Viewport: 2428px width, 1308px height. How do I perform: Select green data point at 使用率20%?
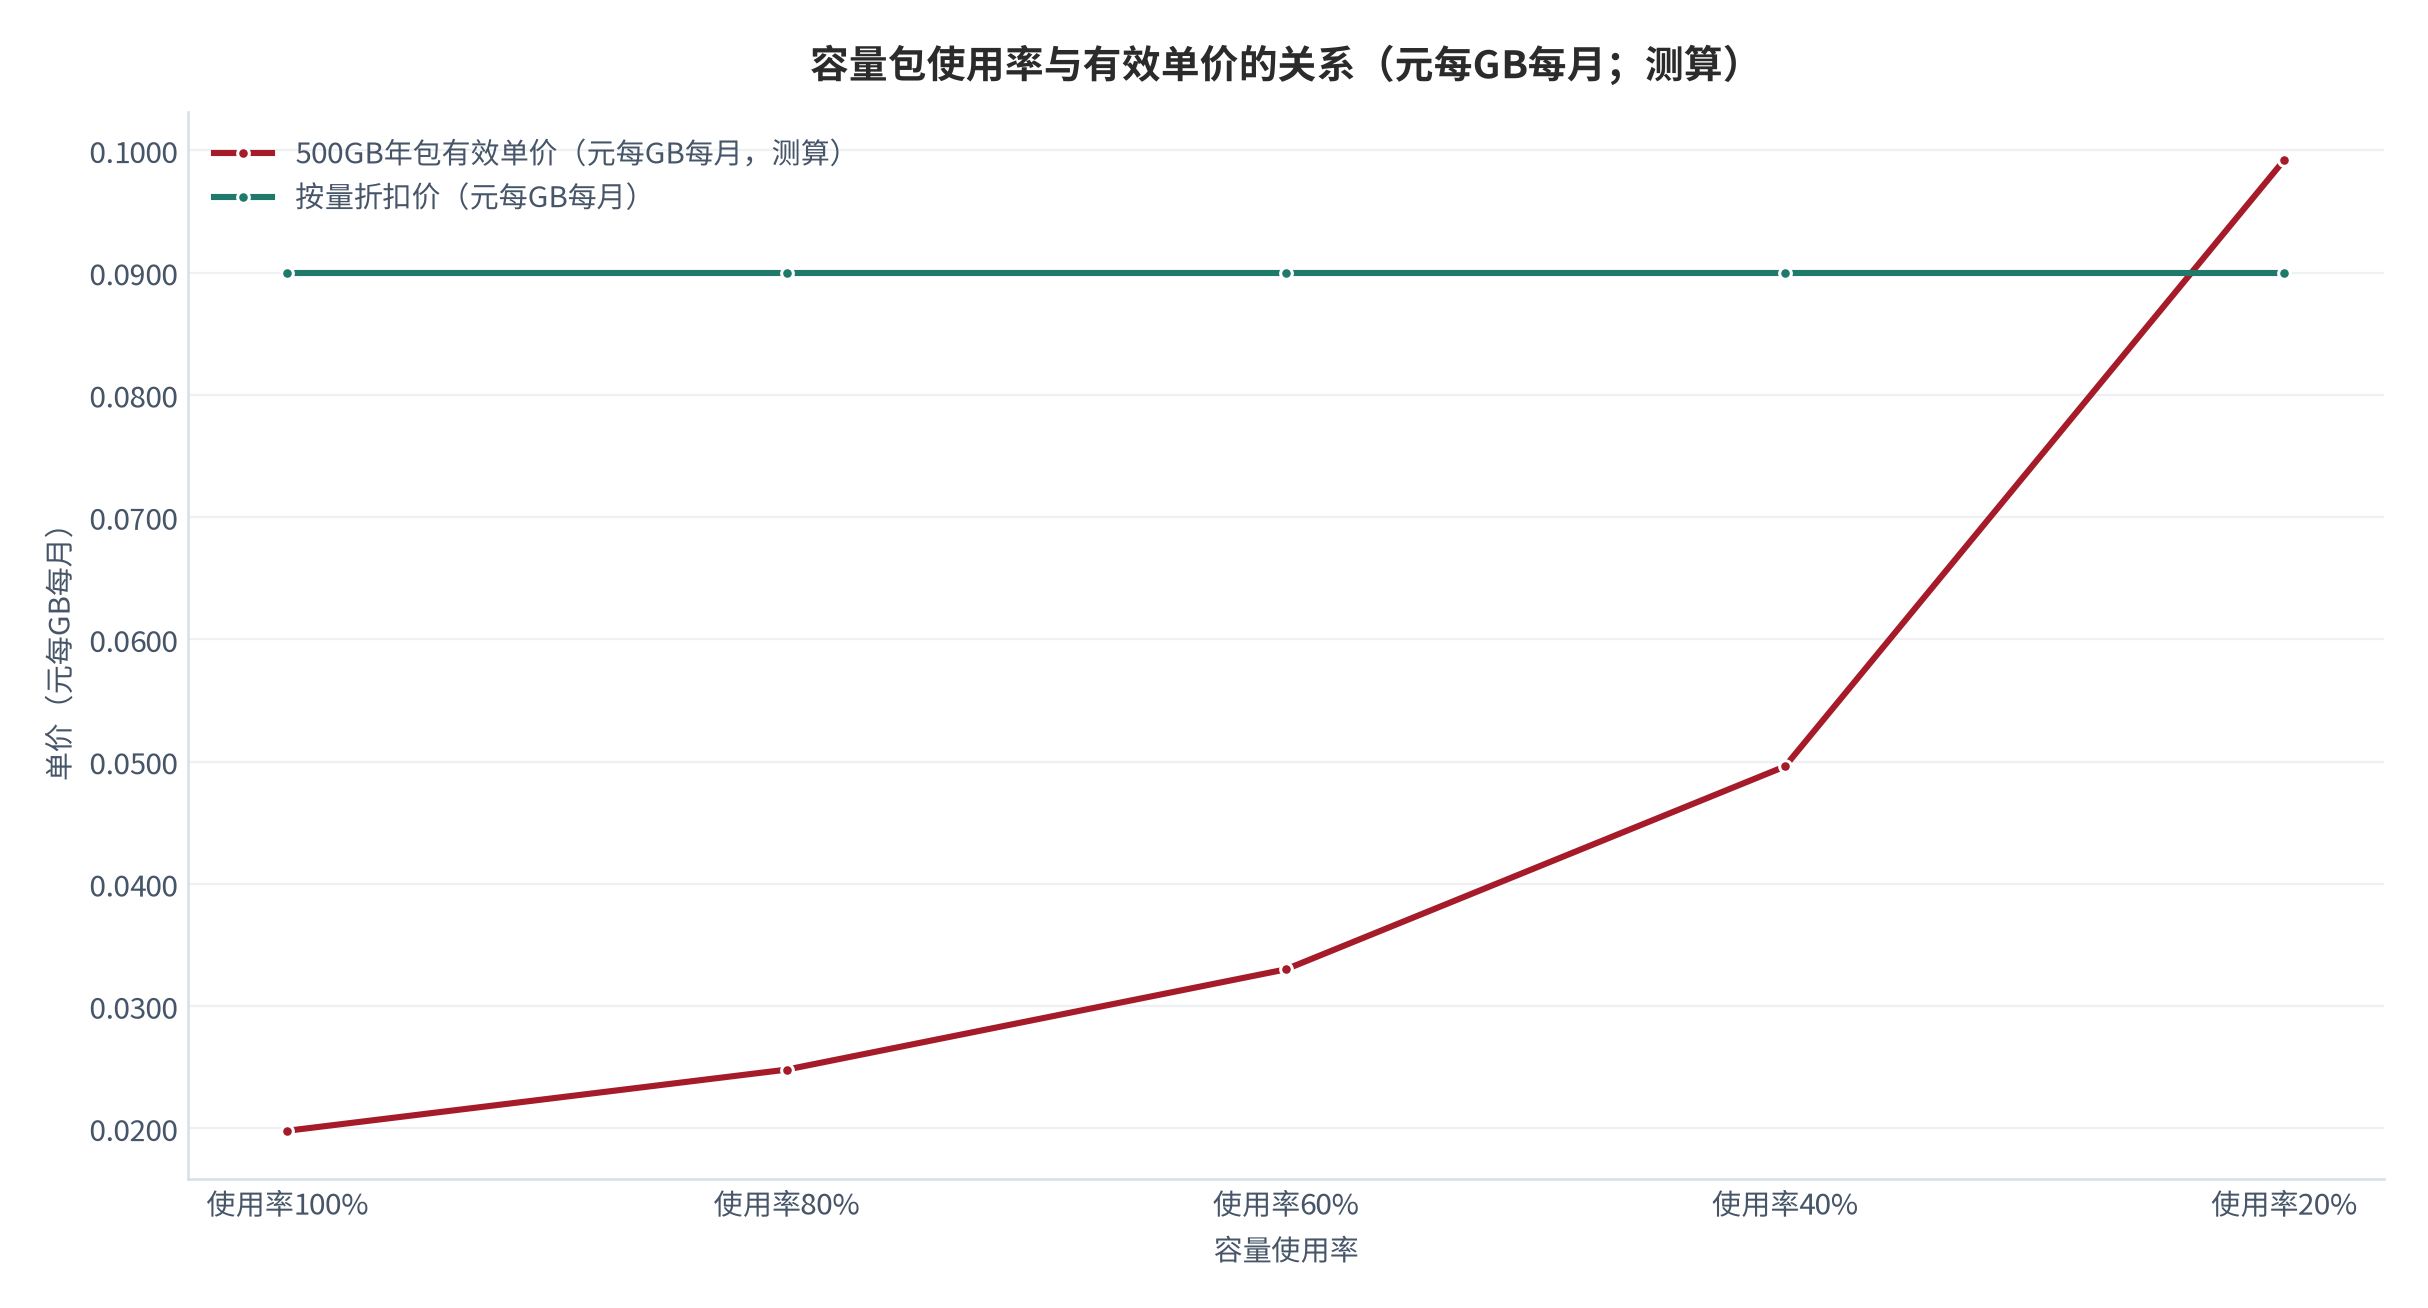[2284, 273]
